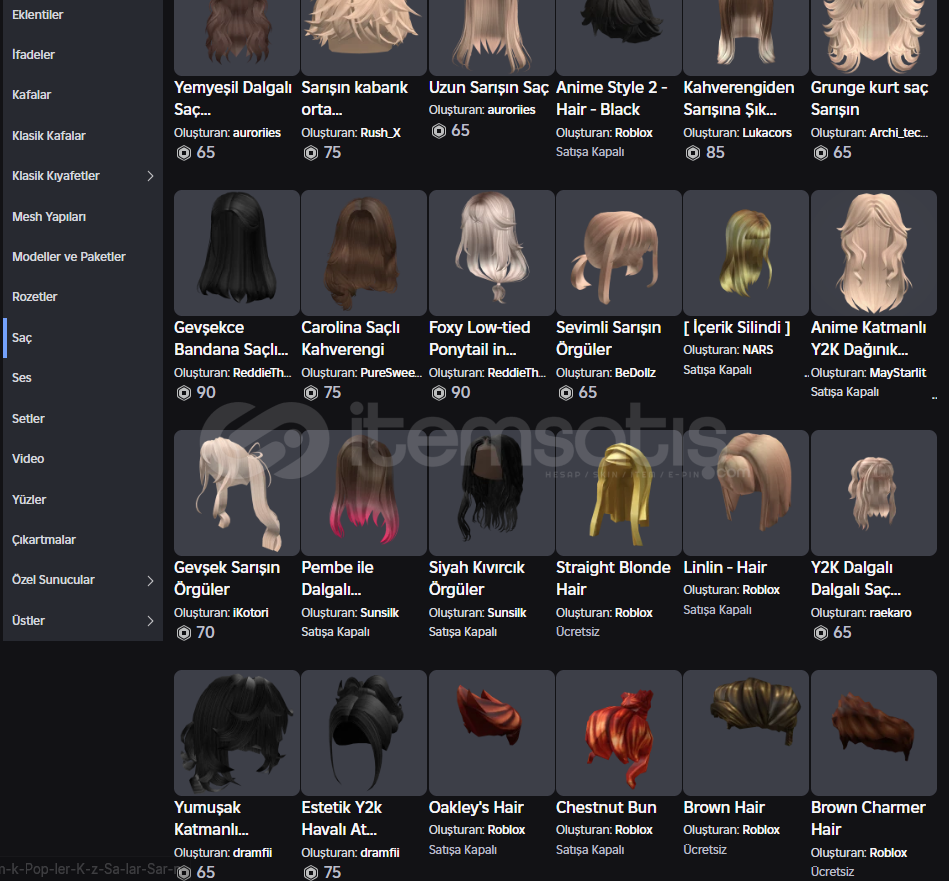Open creator raekaro profile link

click(891, 613)
